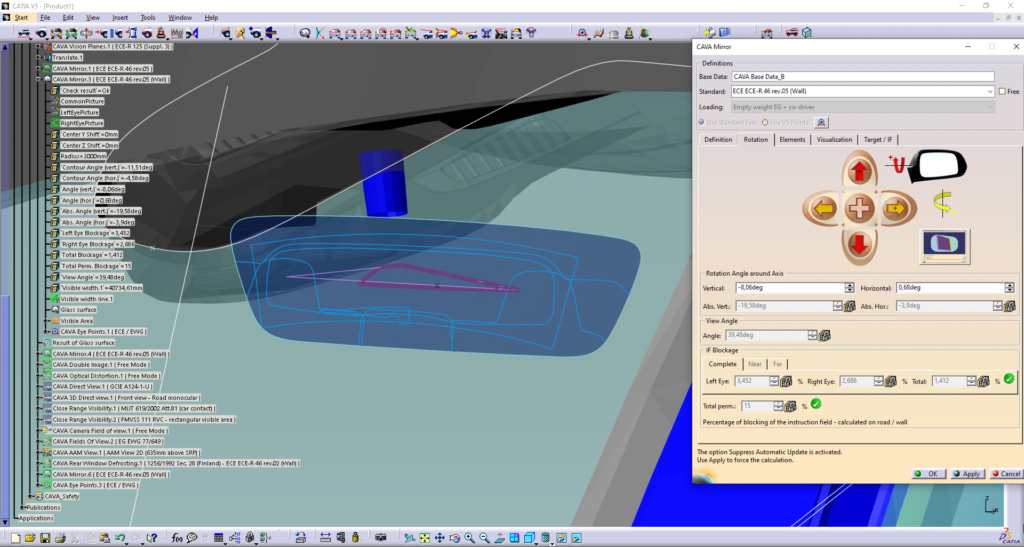This screenshot has width=1024, height=547.
Task: Click the What's This help cursor icon
Action: click(152, 538)
